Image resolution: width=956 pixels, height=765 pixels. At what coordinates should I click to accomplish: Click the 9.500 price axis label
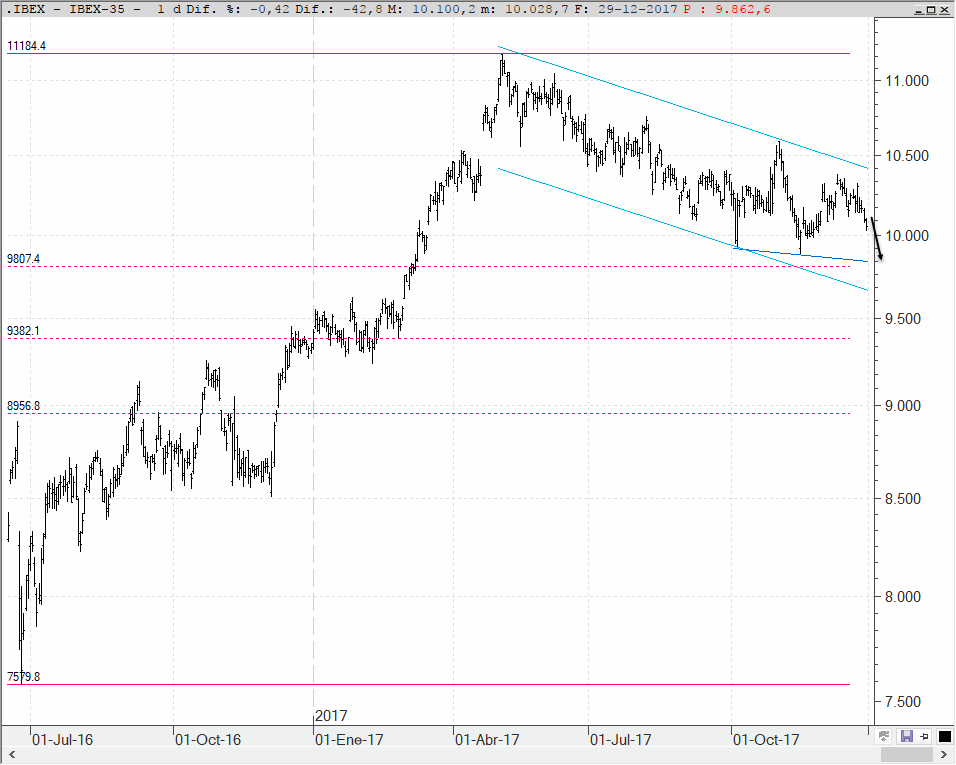(903, 319)
